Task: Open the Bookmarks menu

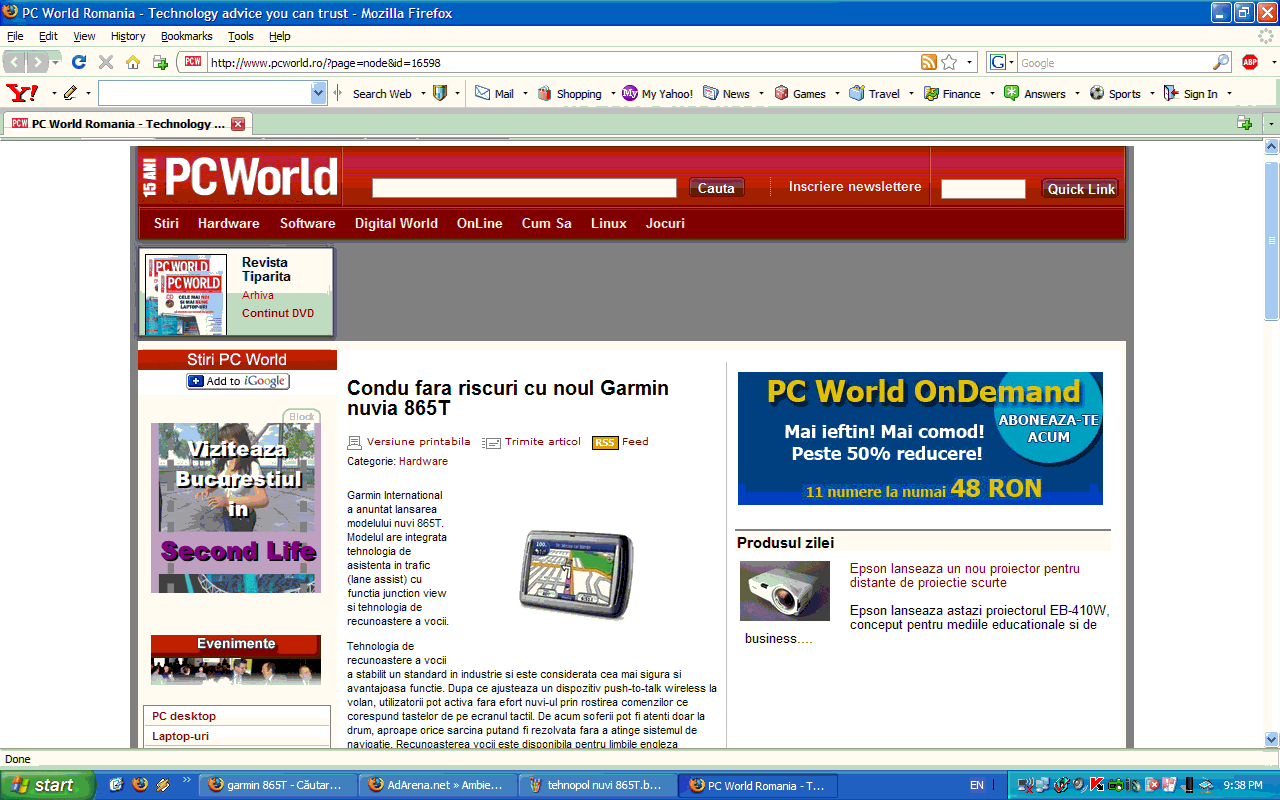Action: tap(187, 36)
